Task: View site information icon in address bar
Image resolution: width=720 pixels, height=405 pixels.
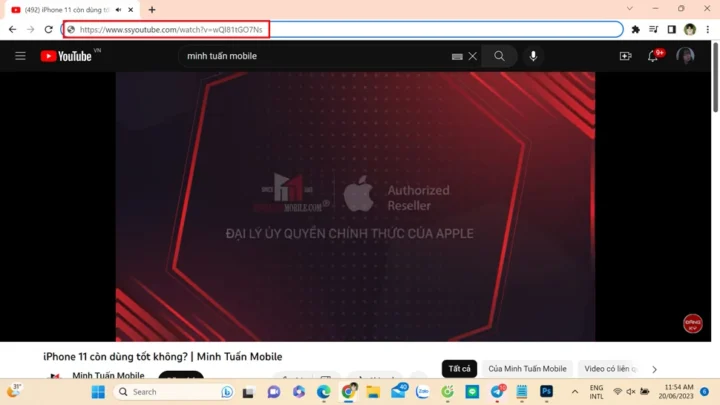Action: (71, 29)
